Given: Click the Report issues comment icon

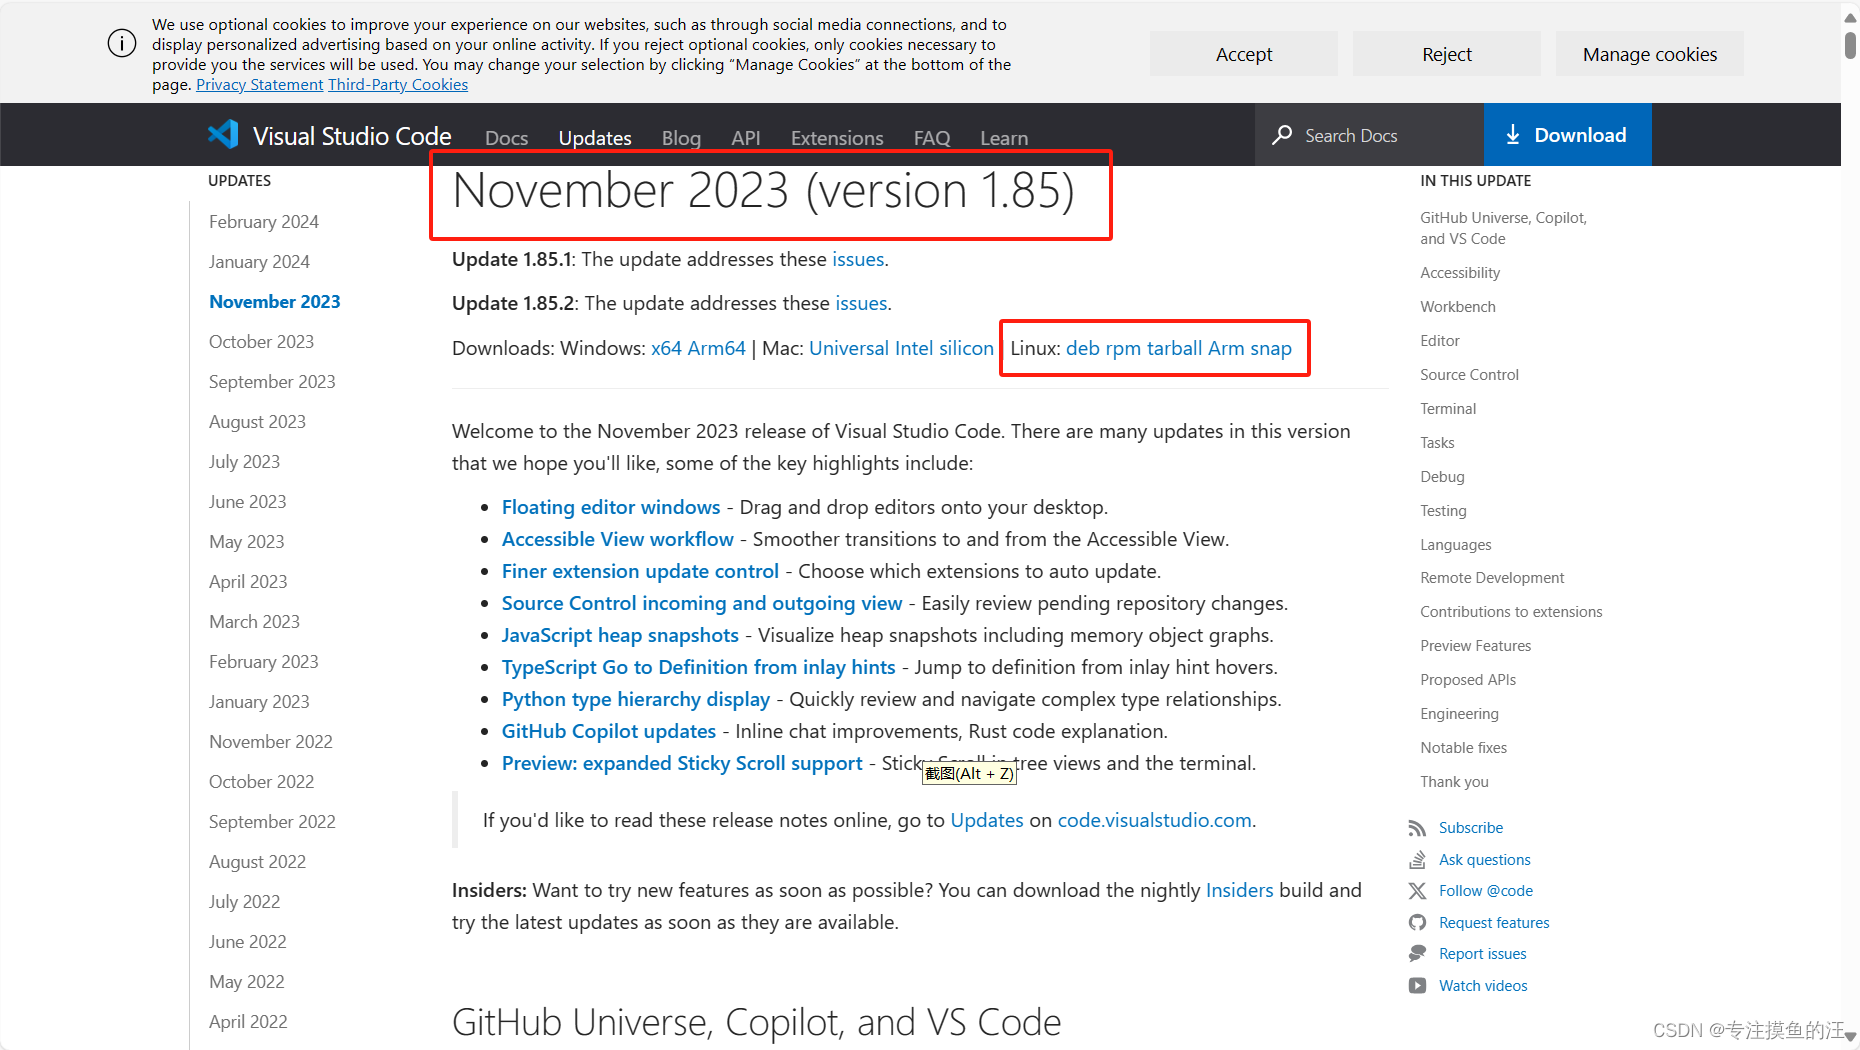Looking at the screenshot, I should tap(1417, 954).
